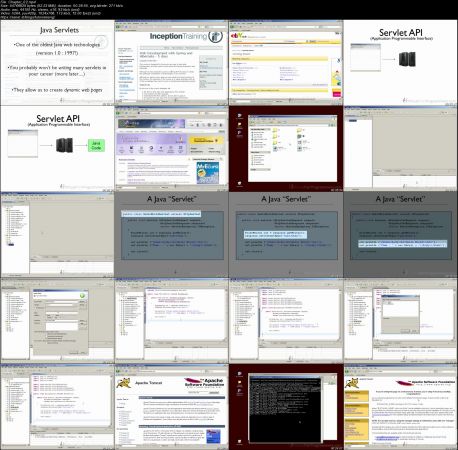The width and height of the screenshot is (458, 450).
Task: Click the black command prompt window in the desktop thumbnail
Action: point(285,409)
